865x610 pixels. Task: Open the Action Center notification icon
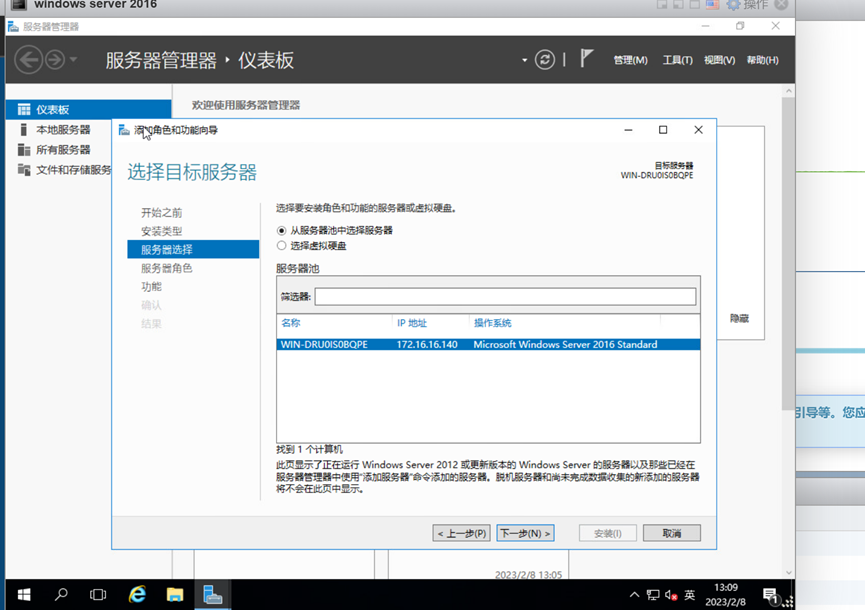pyautogui.click(x=770, y=595)
